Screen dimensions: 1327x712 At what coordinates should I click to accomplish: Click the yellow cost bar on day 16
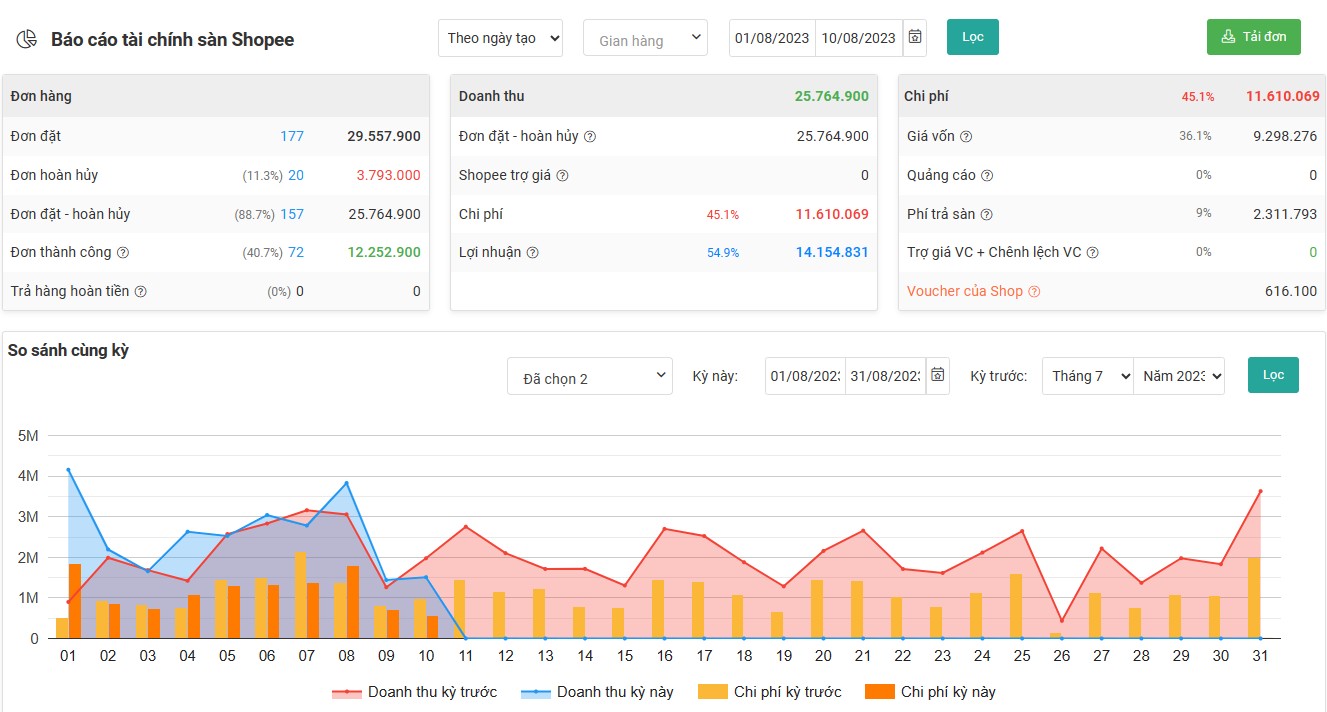(658, 609)
